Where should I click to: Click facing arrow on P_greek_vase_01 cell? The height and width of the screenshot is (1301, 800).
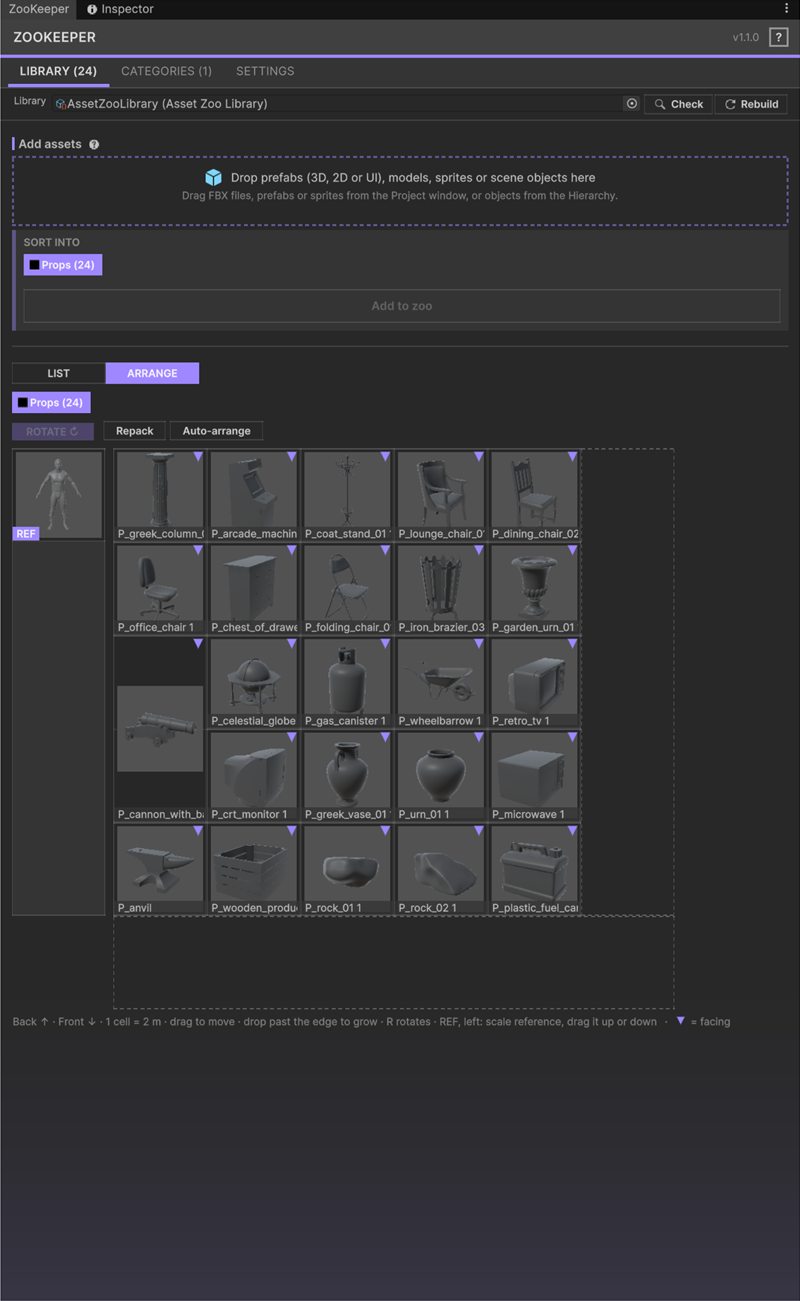tap(385, 737)
